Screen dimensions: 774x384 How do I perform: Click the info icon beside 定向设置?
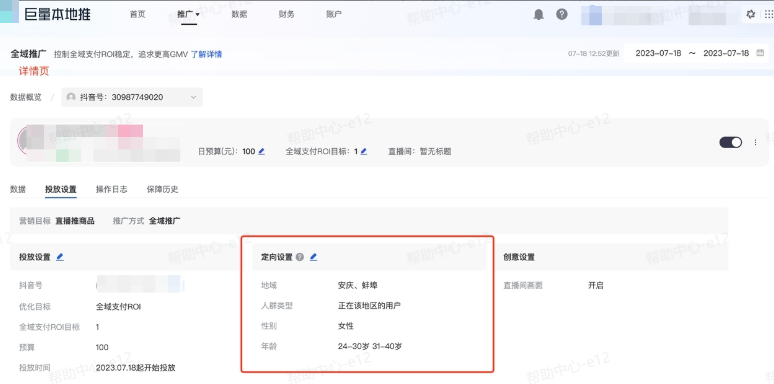(x=299, y=257)
